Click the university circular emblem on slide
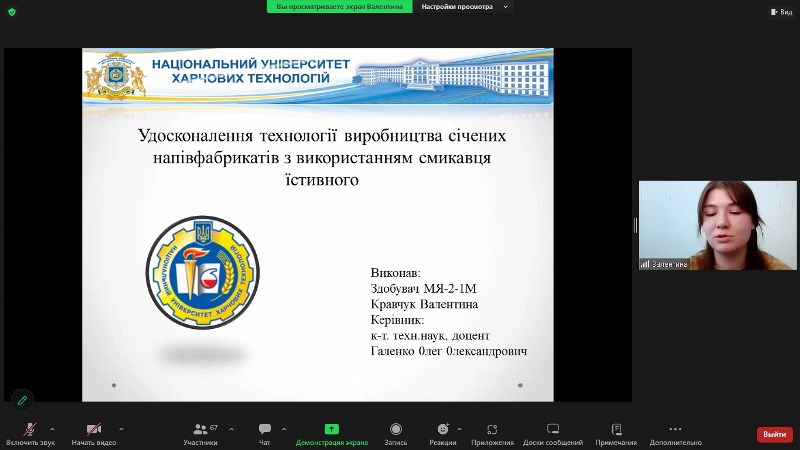Screen dimensions: 800x450 coord(203,272)
